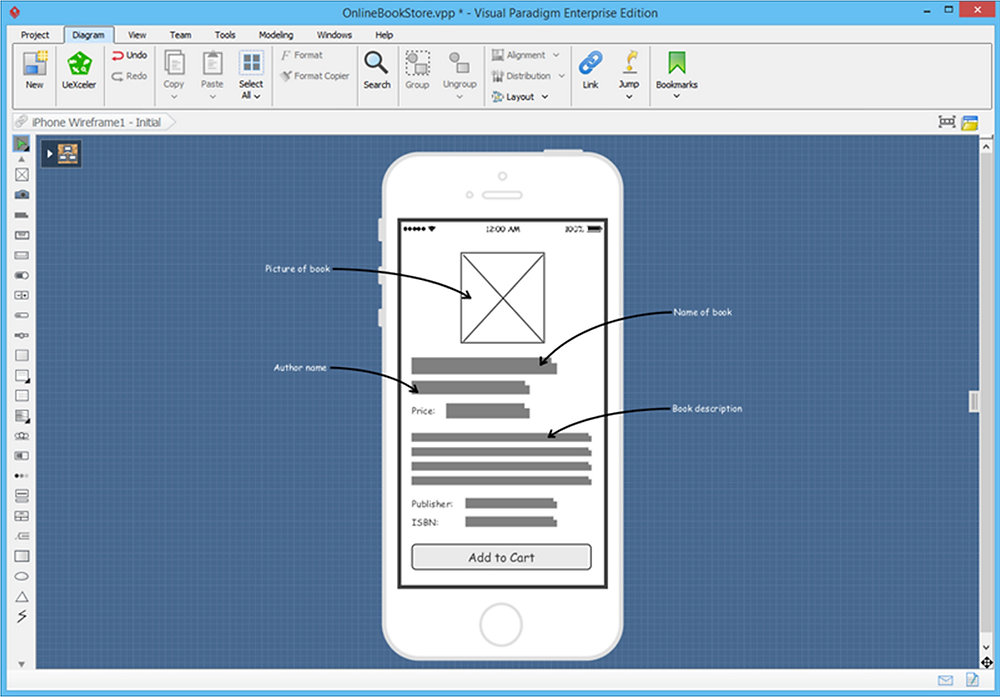1000x697 pixels.
Task: Pick the ellipse shape tool
Action: pos(22,576)
